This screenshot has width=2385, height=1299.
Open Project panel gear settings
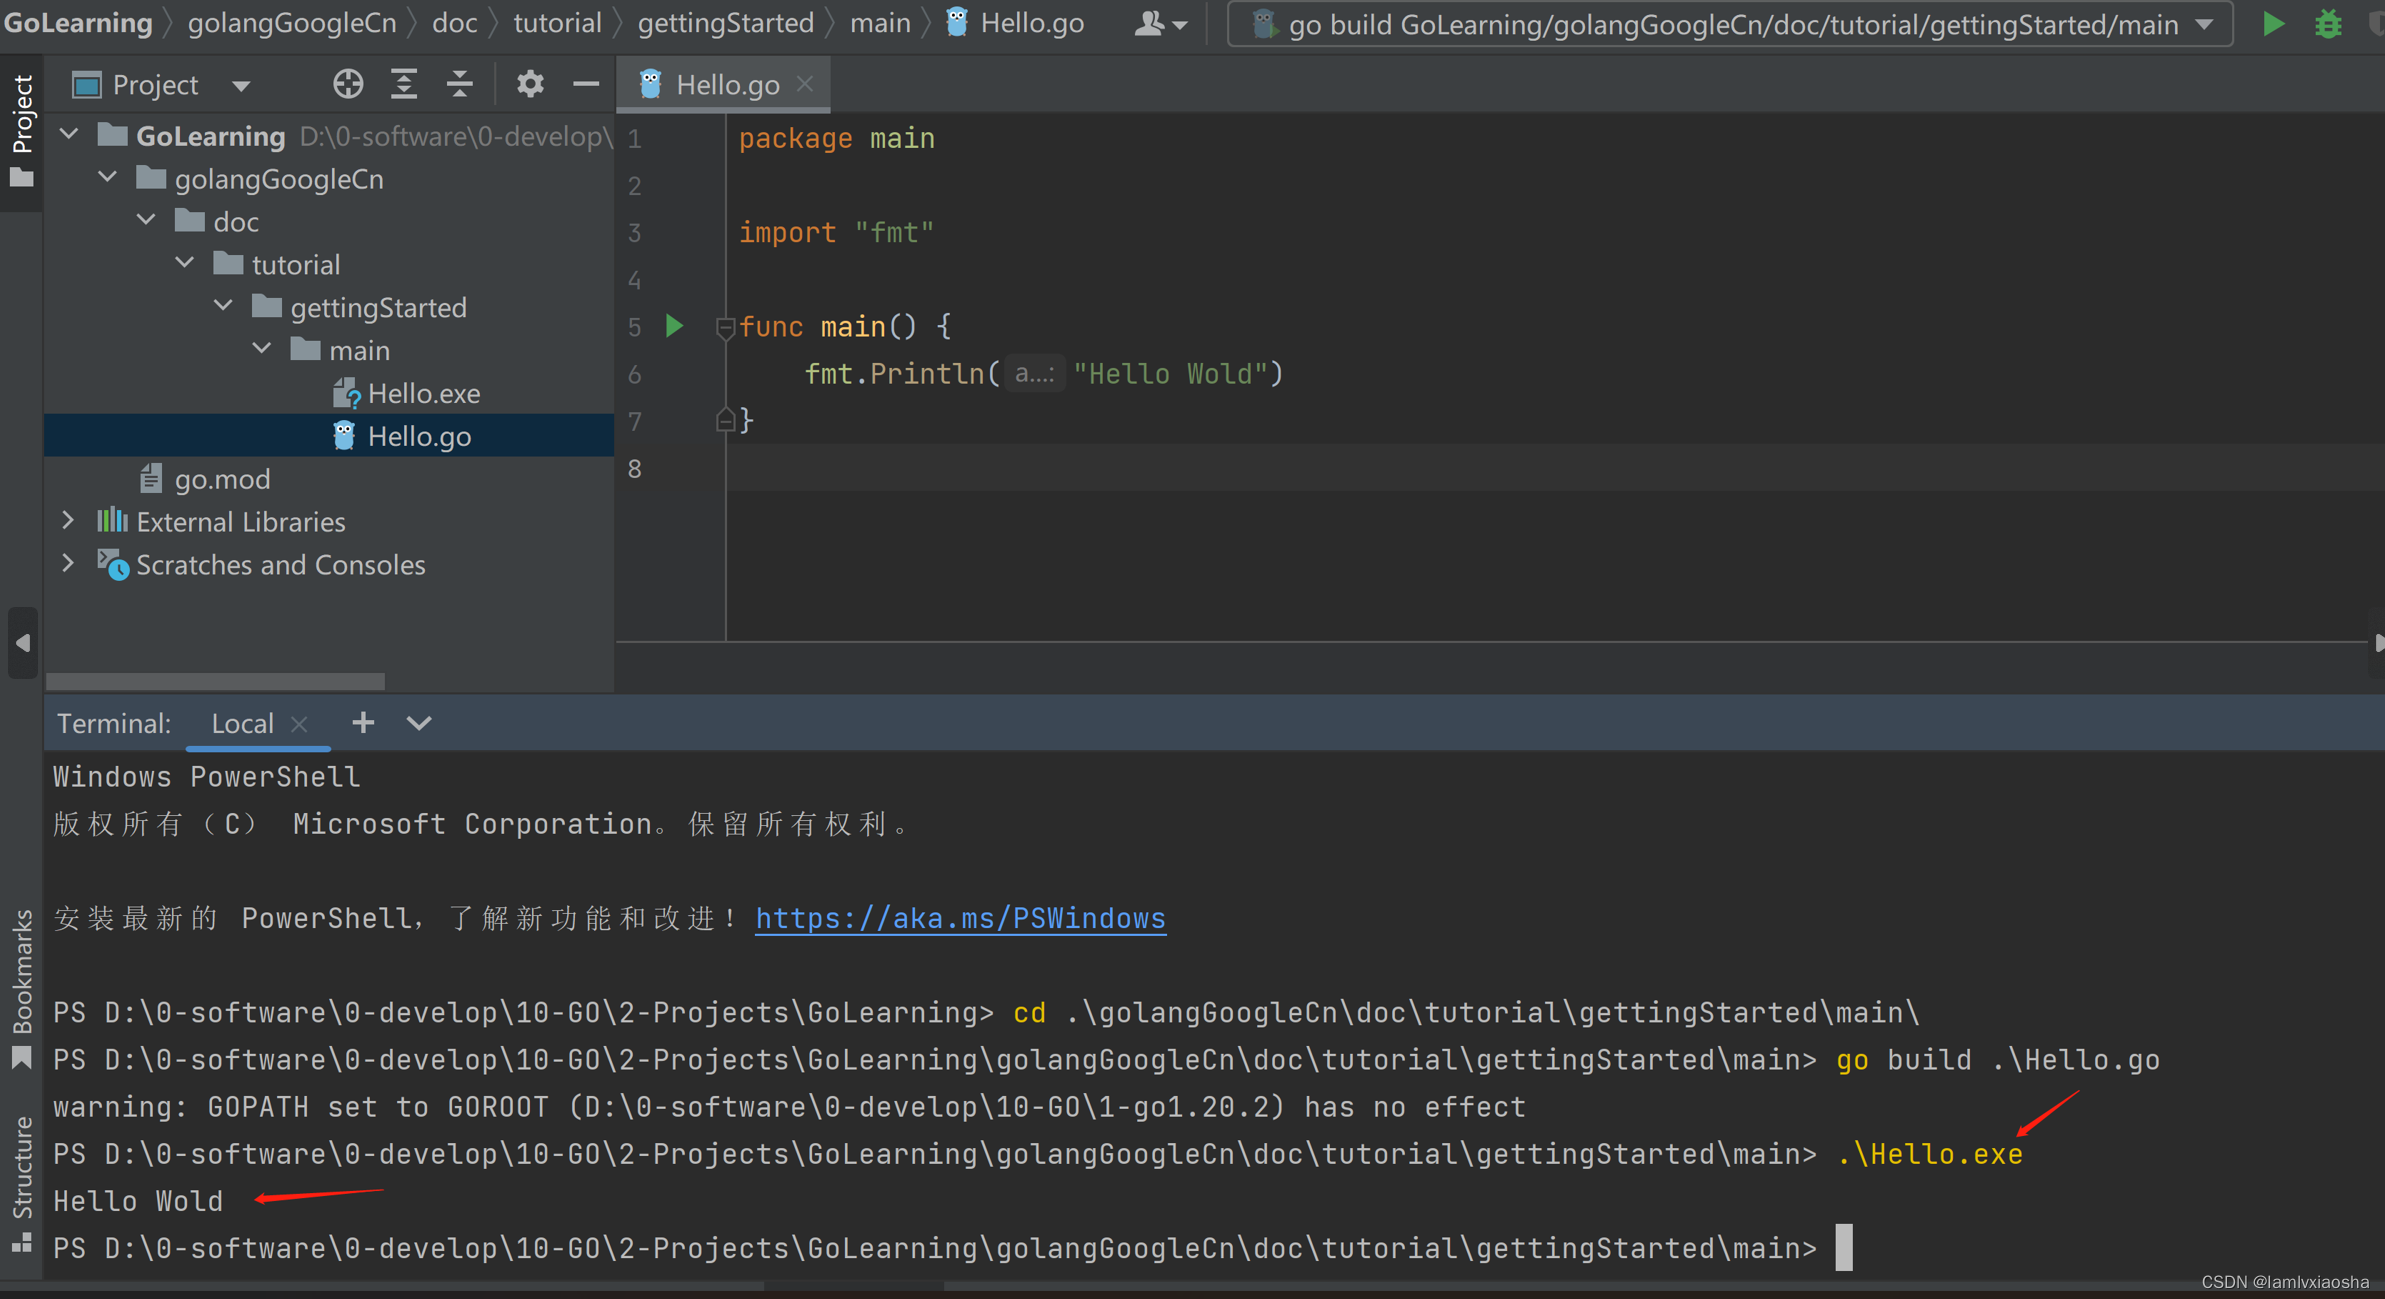(x=530, y=84)
